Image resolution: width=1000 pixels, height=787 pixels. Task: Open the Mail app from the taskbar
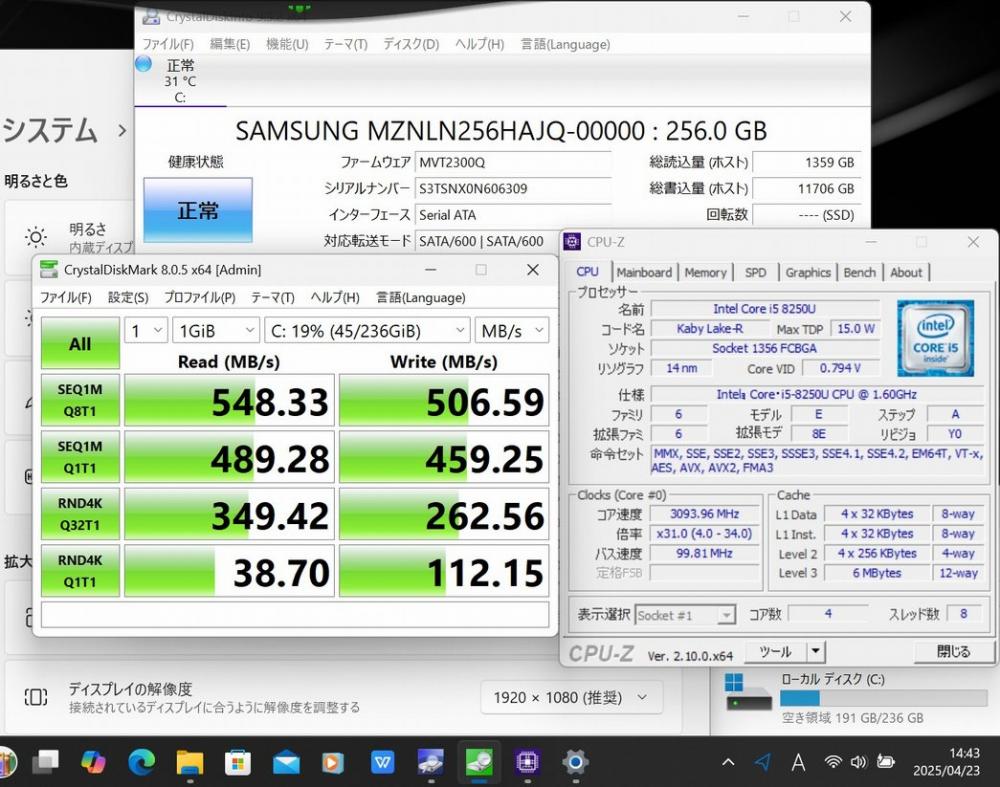[x=286, y=761]
